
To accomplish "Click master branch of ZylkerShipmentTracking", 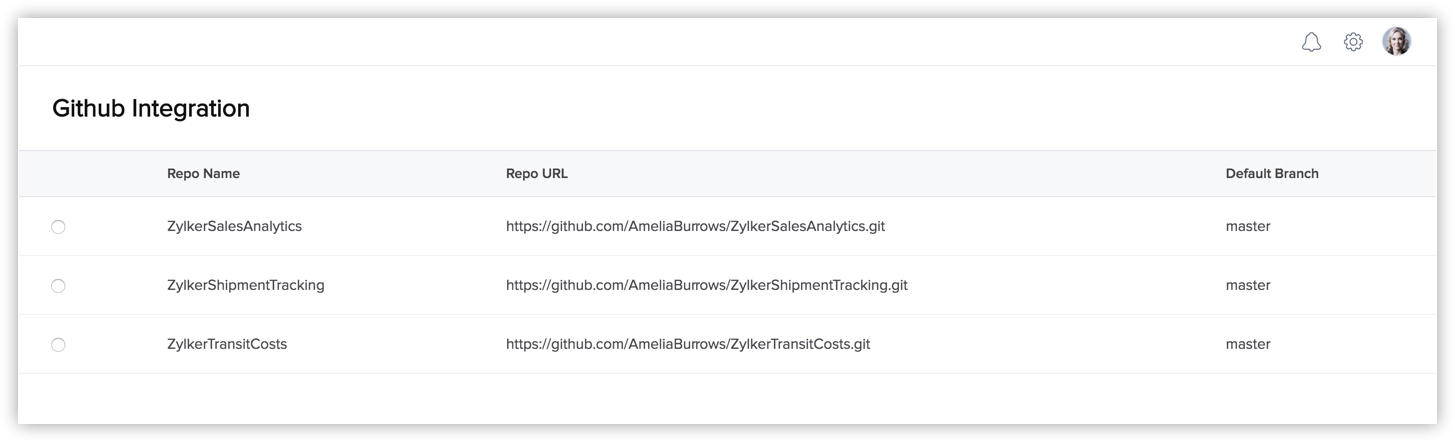I will pos(1248,285).
